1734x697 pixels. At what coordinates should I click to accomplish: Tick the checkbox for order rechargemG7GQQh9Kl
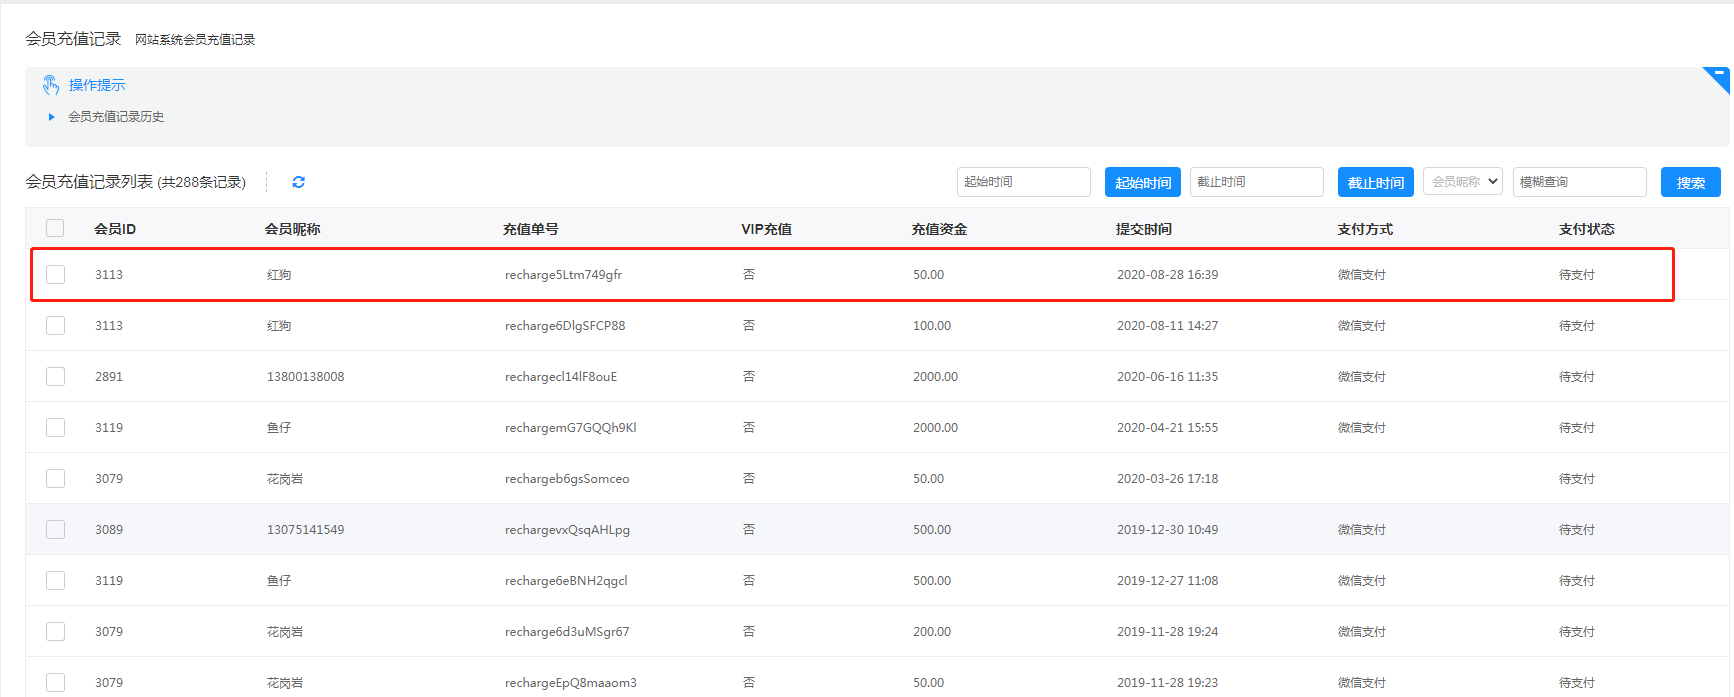click(x=56, y=427)
